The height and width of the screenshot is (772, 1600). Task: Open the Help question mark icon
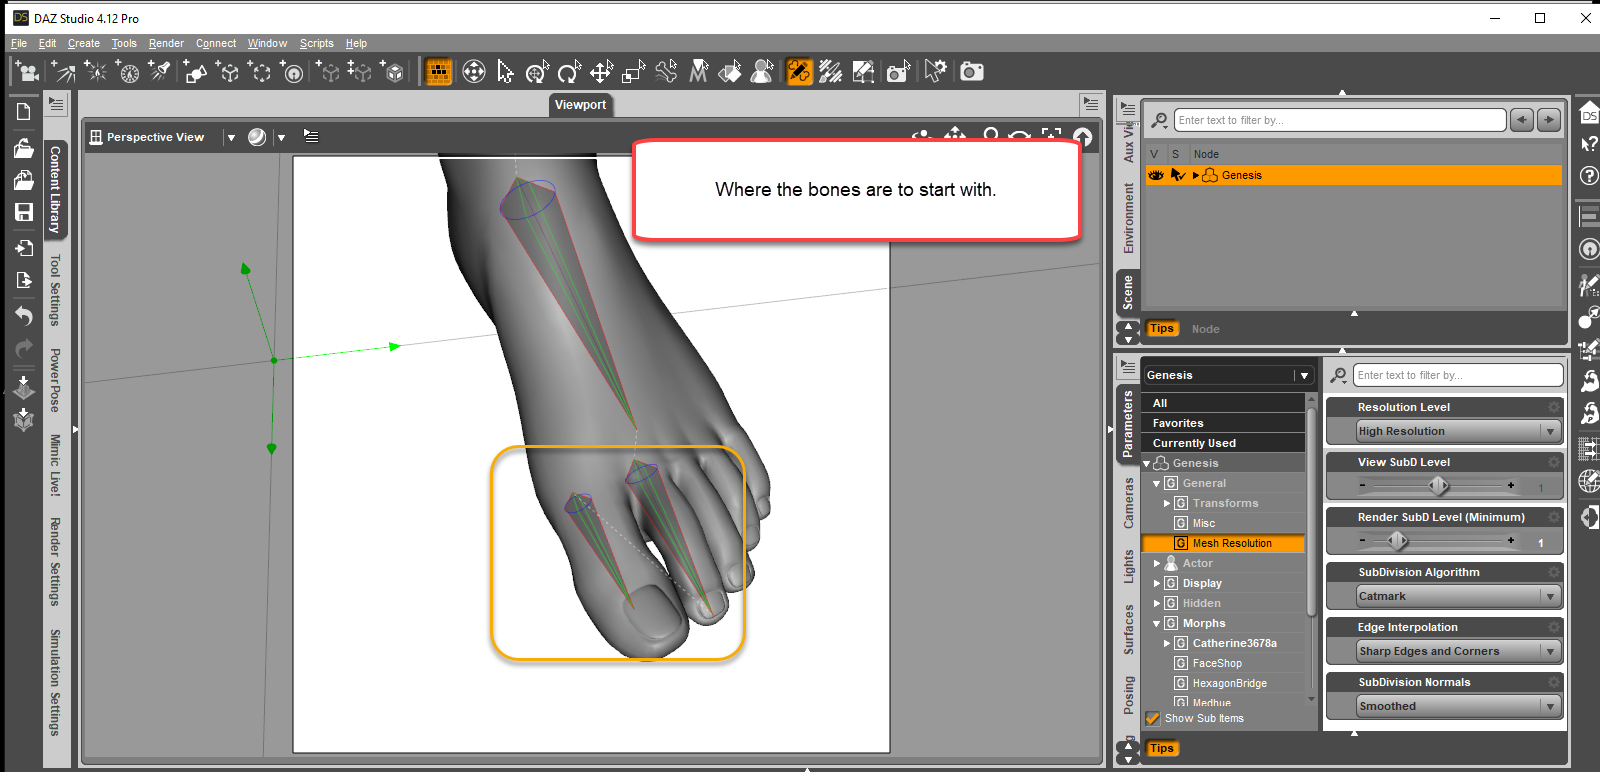1589,175
